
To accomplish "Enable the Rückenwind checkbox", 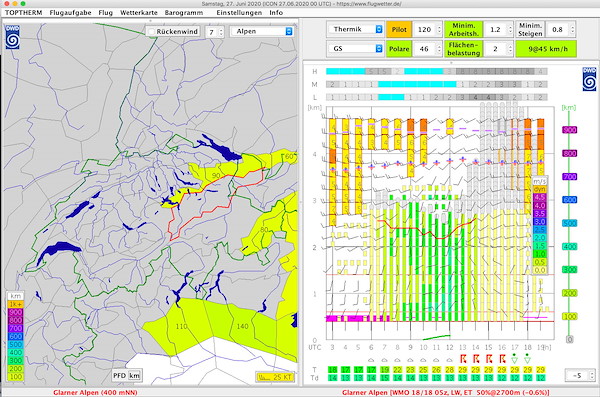I will pyautogui.click(x=152, y=31).
